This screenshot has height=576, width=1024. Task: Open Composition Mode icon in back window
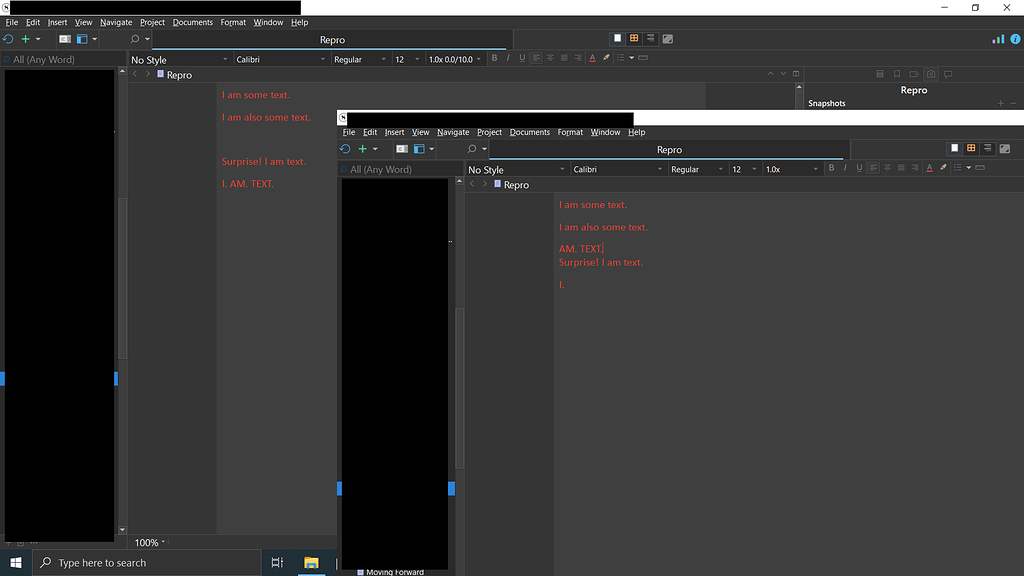(x=667, y=39)
